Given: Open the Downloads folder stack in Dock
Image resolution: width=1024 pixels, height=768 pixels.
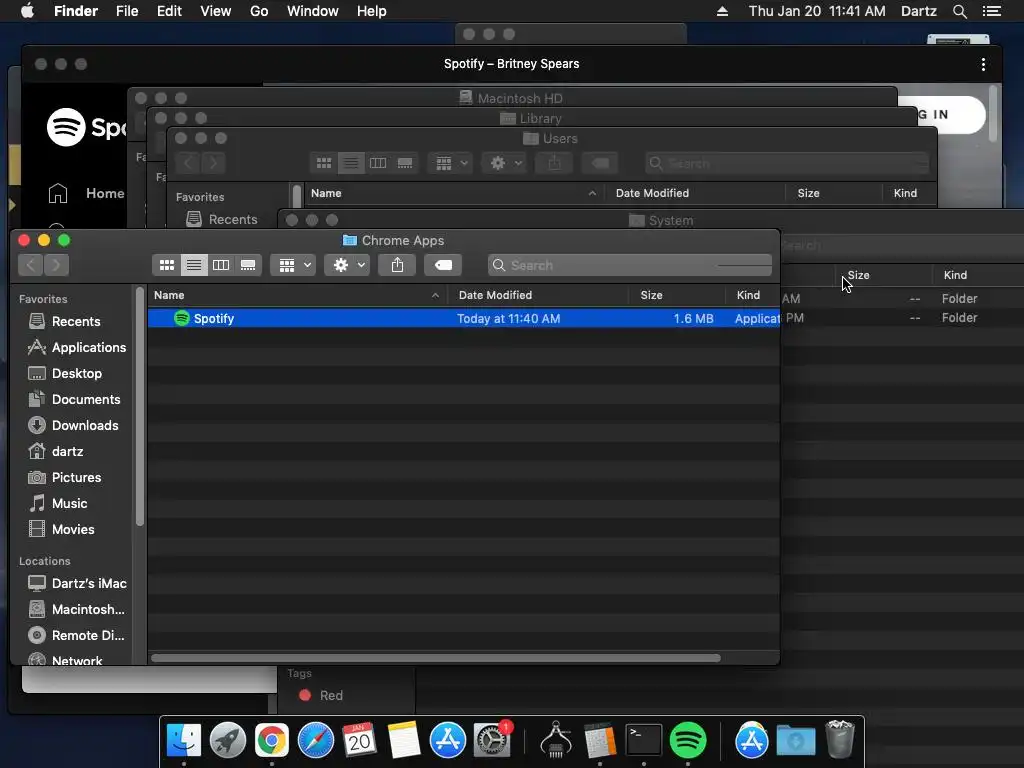Looking at the screenshot, I should point(795,741).
